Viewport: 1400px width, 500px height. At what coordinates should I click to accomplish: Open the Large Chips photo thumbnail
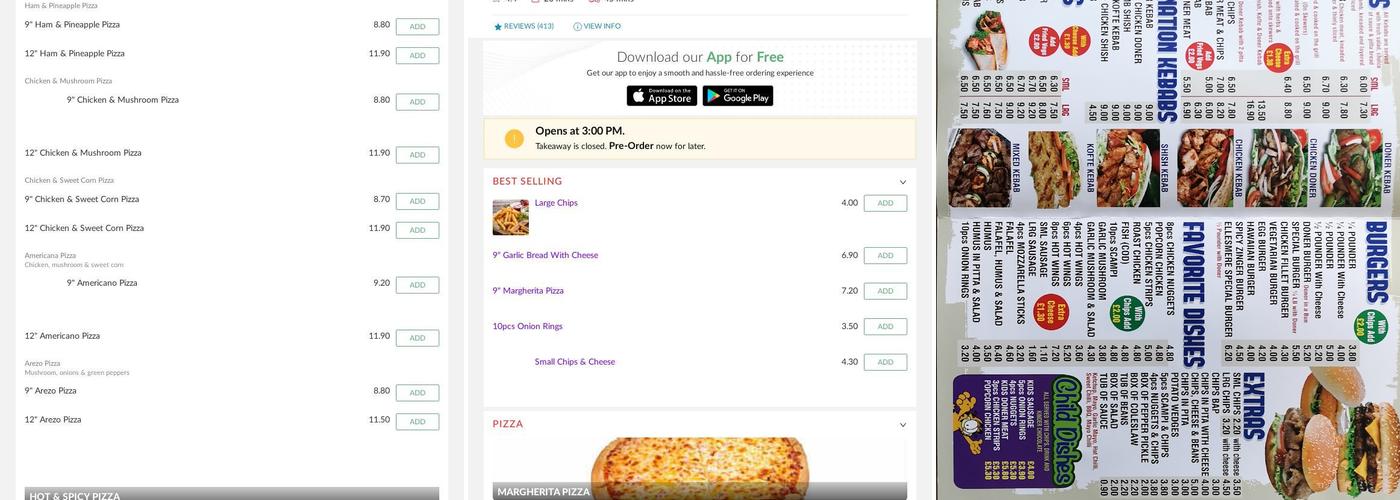click(x=510, y=217)
